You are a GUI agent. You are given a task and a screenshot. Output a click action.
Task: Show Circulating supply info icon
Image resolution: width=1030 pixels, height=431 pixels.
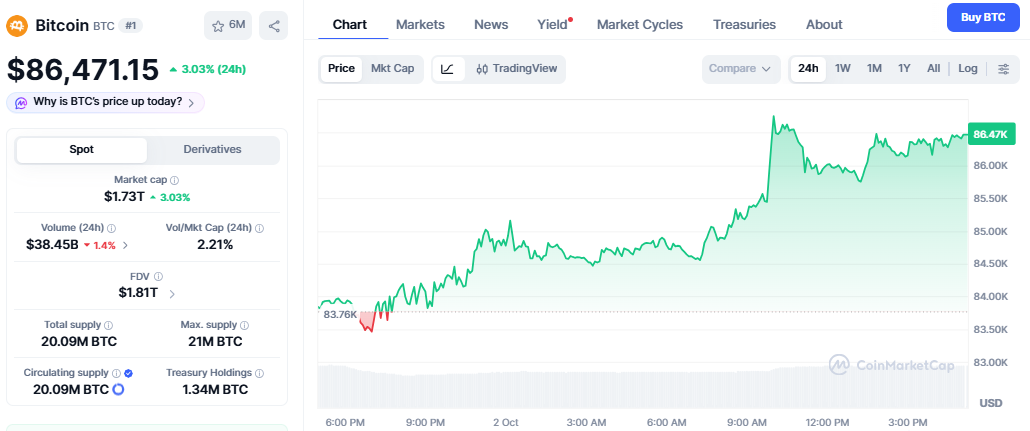[116, 373]
